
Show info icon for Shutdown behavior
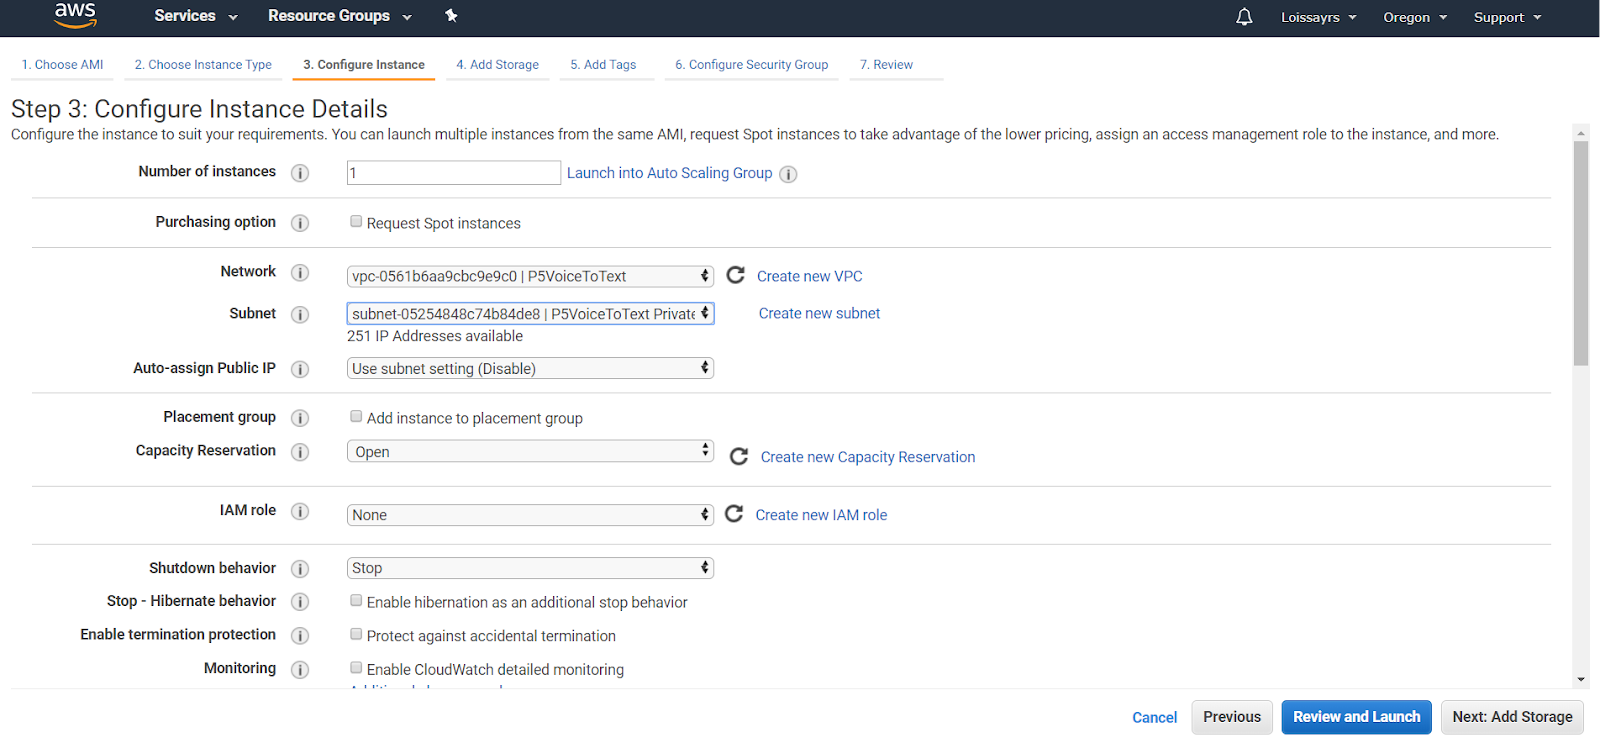[x=300, y=569]
